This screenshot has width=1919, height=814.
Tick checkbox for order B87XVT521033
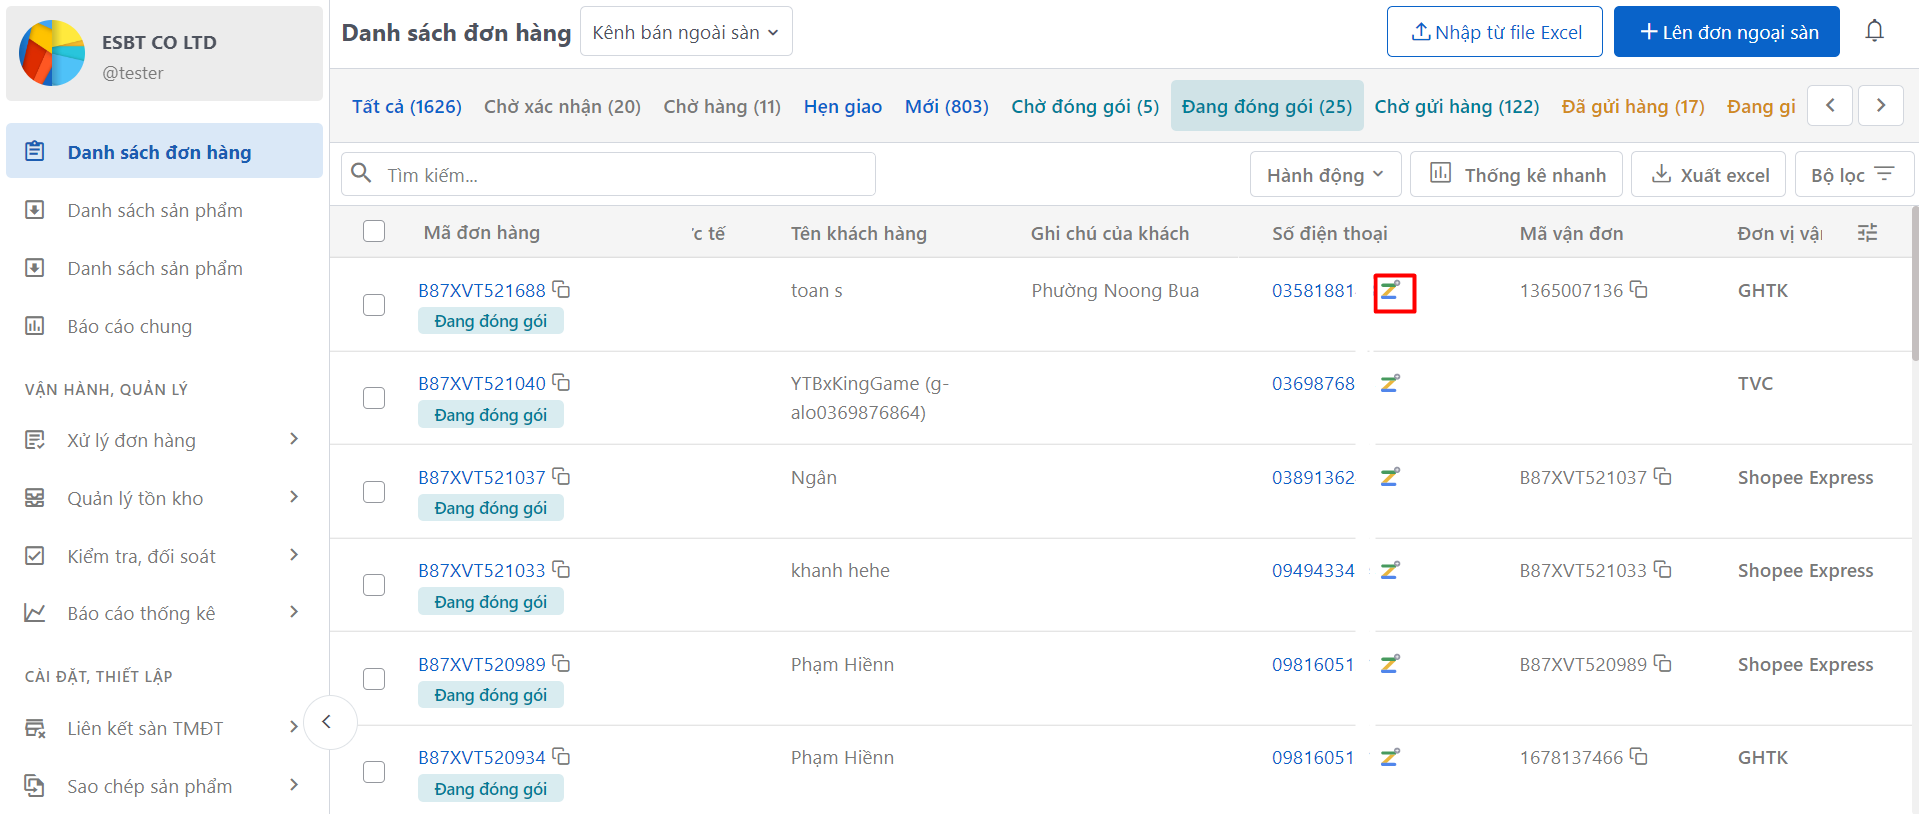[x=374, y=585]
